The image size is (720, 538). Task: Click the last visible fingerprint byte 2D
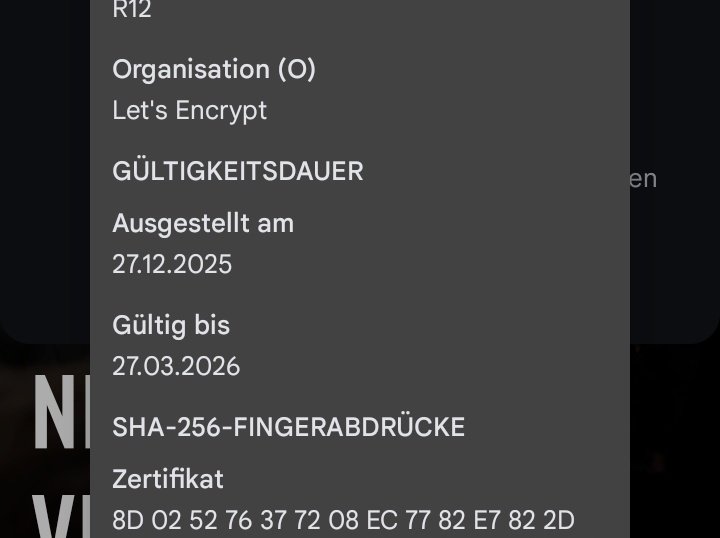coord(558,520)
